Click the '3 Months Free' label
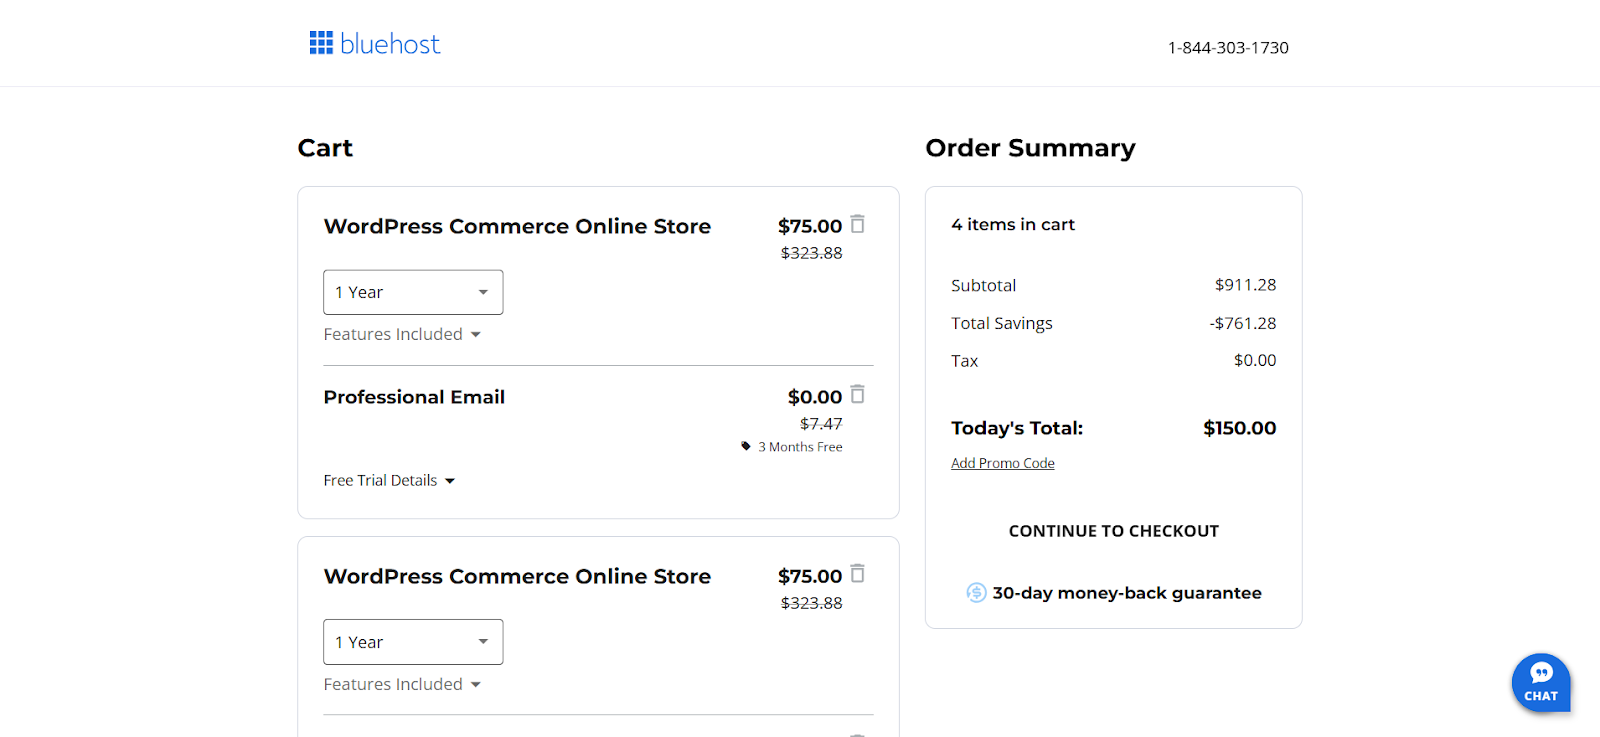1600x737 pixels. [x=800, y=447]
